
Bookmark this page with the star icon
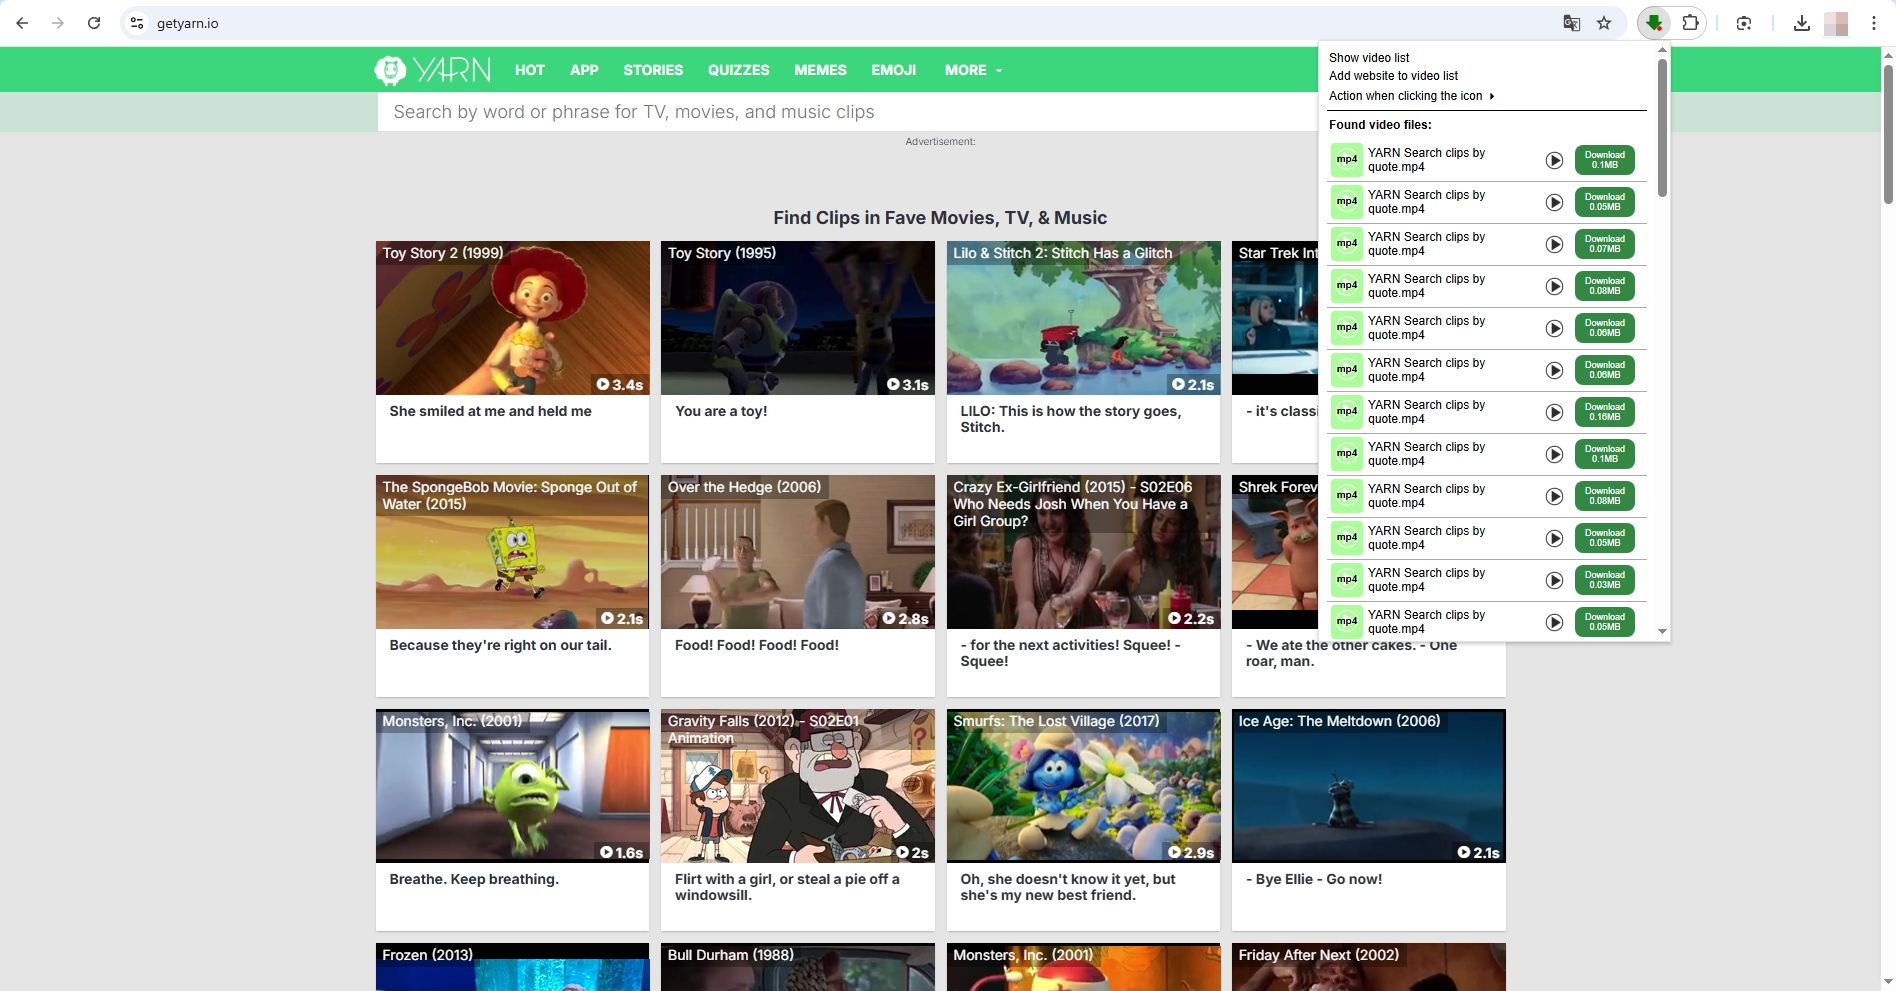(x=1604, y=23)
